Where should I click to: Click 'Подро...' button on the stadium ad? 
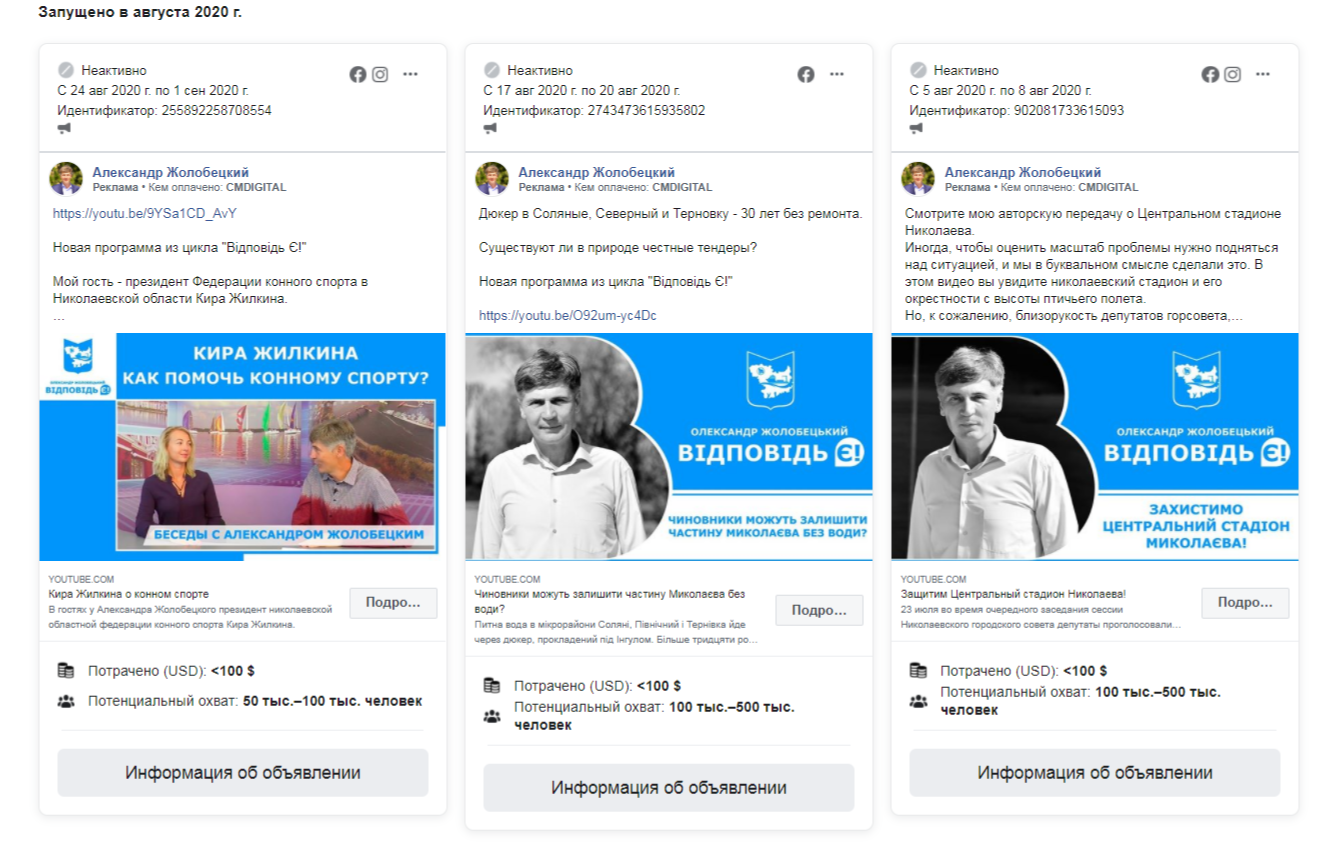click(1245, 603)
